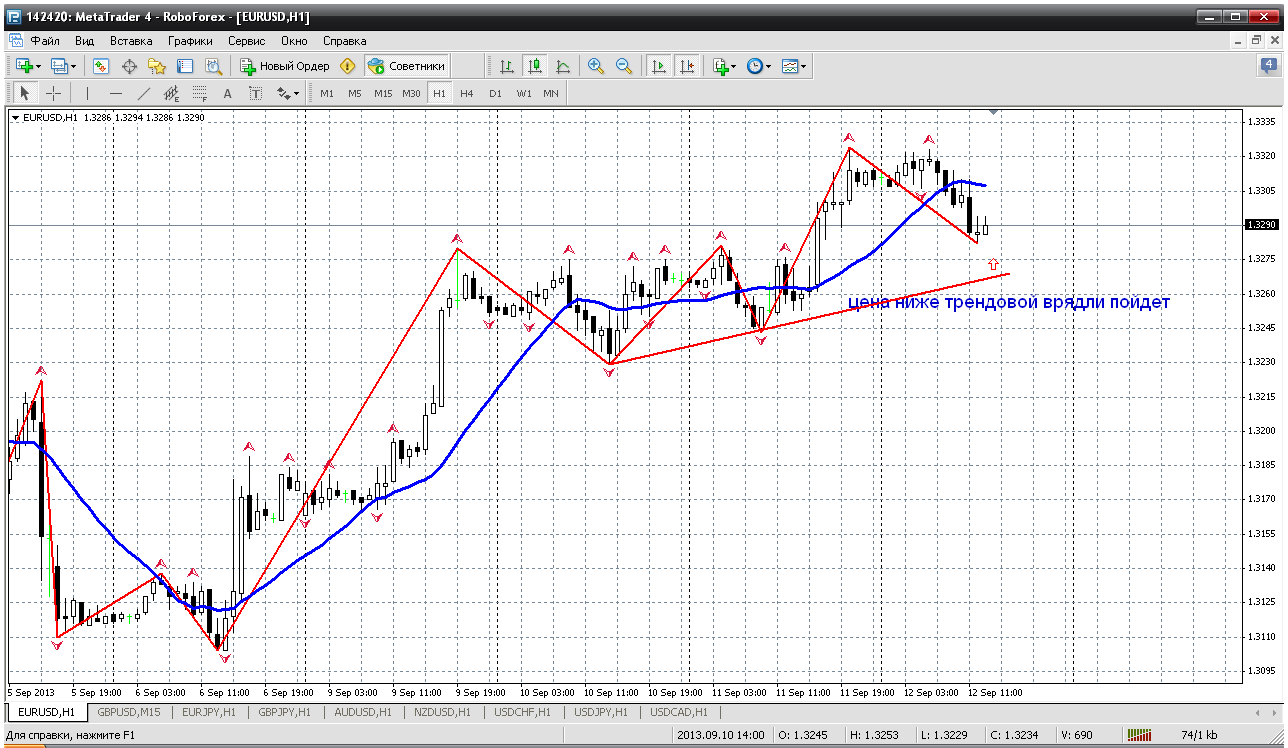Open the Графики menu

pos(190,41)
